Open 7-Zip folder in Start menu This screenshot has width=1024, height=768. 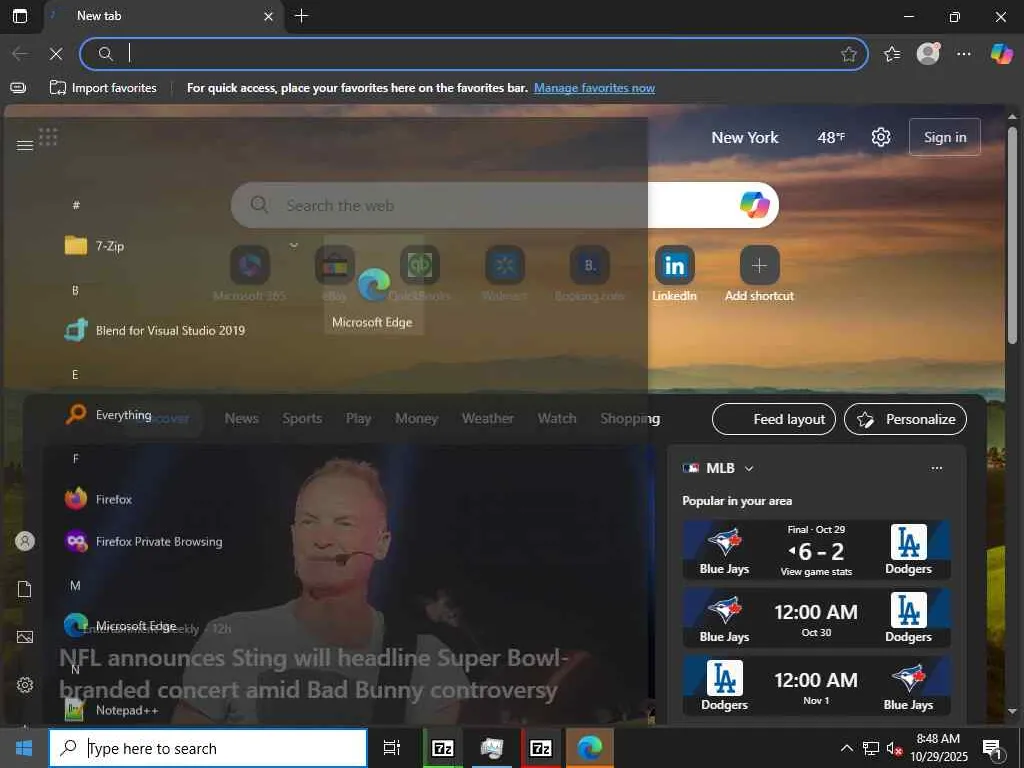pyautogui.click(x=180, y=246)
